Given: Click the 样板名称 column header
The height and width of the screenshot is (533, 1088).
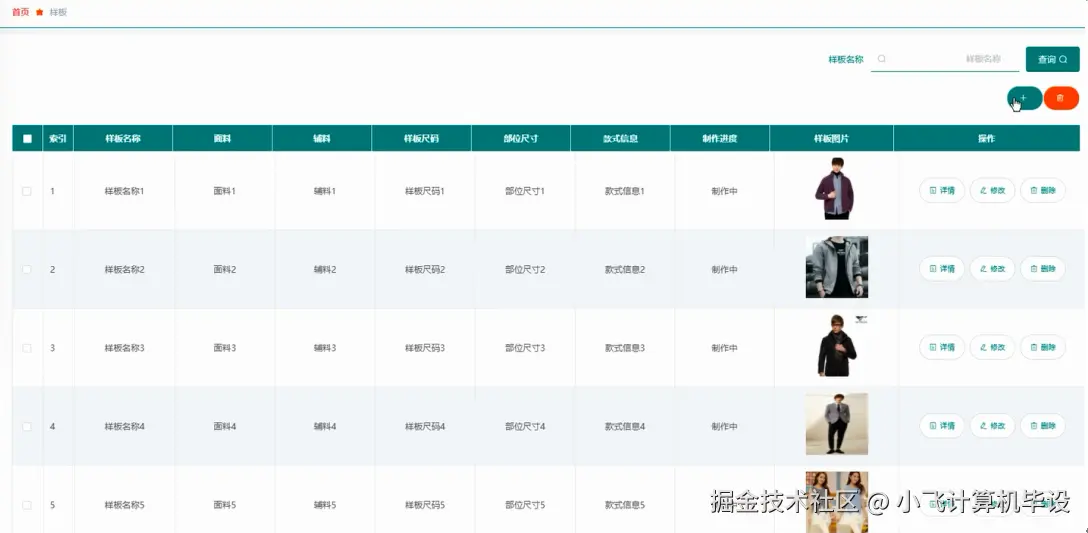Looking at the screenshot, I should [123, 138].
